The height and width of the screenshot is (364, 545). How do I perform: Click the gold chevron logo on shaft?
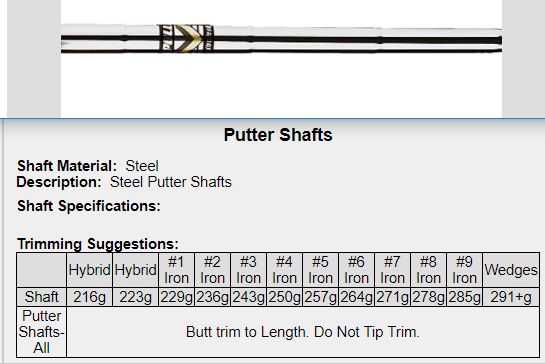(x=188, y=38)
